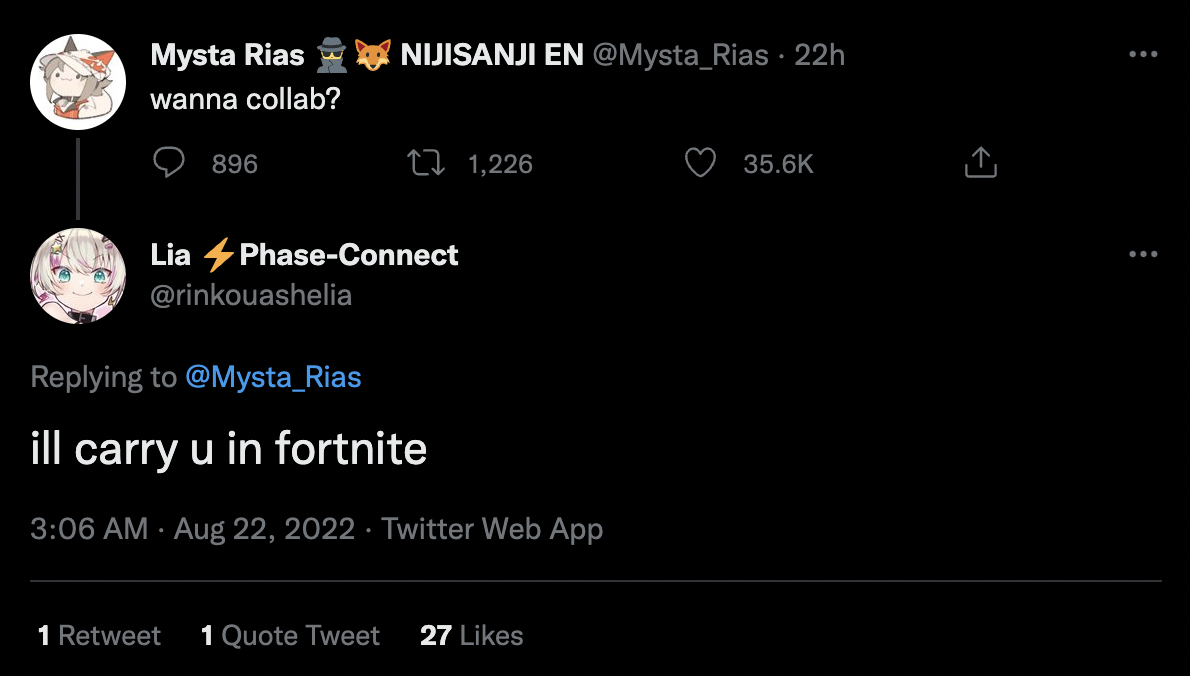Like Mysta Rias's tweet with the heart
The height and width of the screenshot is (676, 1190).
click(700, 163)
